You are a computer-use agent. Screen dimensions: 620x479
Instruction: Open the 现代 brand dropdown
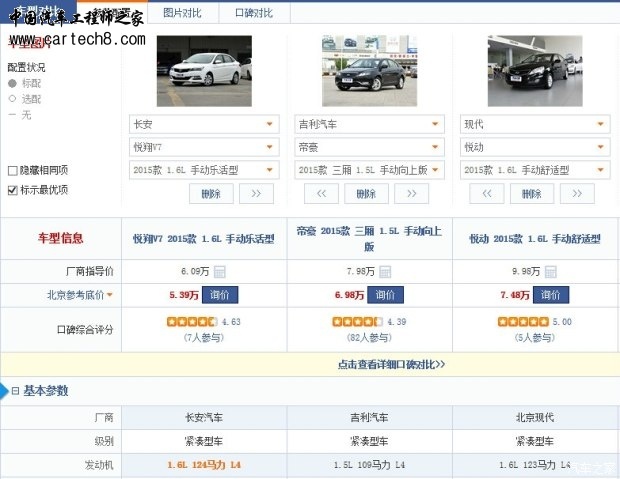pyautogui.click(x=535, y=124)
